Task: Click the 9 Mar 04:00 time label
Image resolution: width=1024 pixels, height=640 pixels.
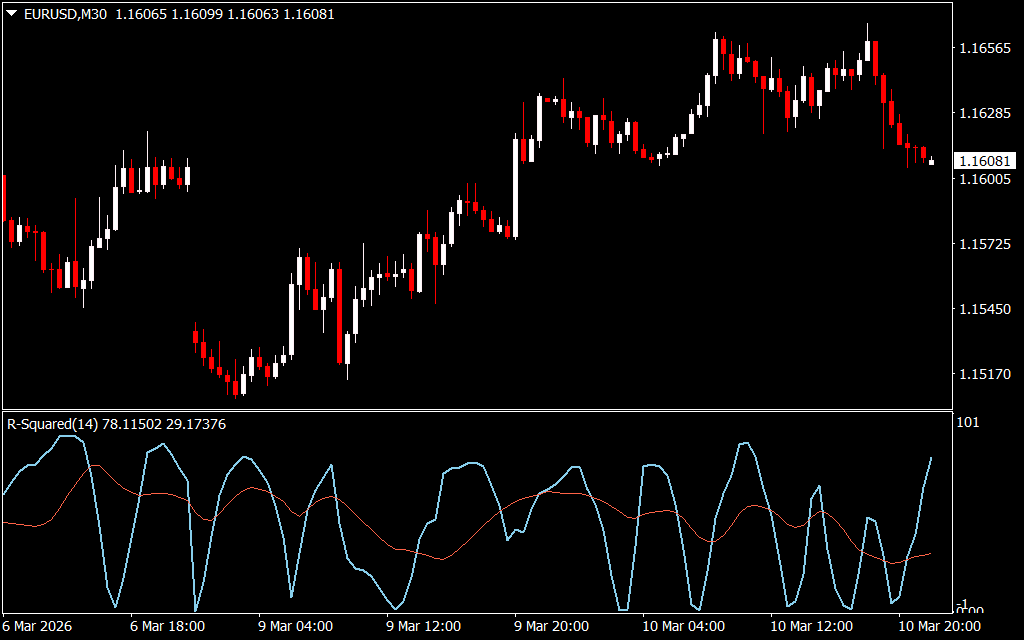Action: 295,627
